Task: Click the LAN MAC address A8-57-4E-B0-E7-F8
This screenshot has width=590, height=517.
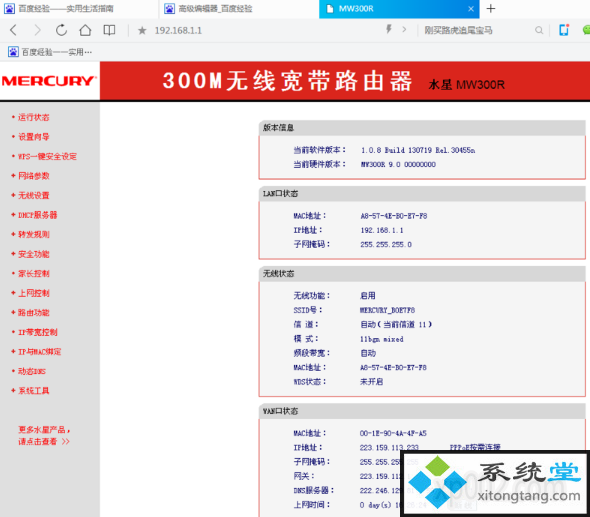Action: pyautogui.click(x=394, y=216)
